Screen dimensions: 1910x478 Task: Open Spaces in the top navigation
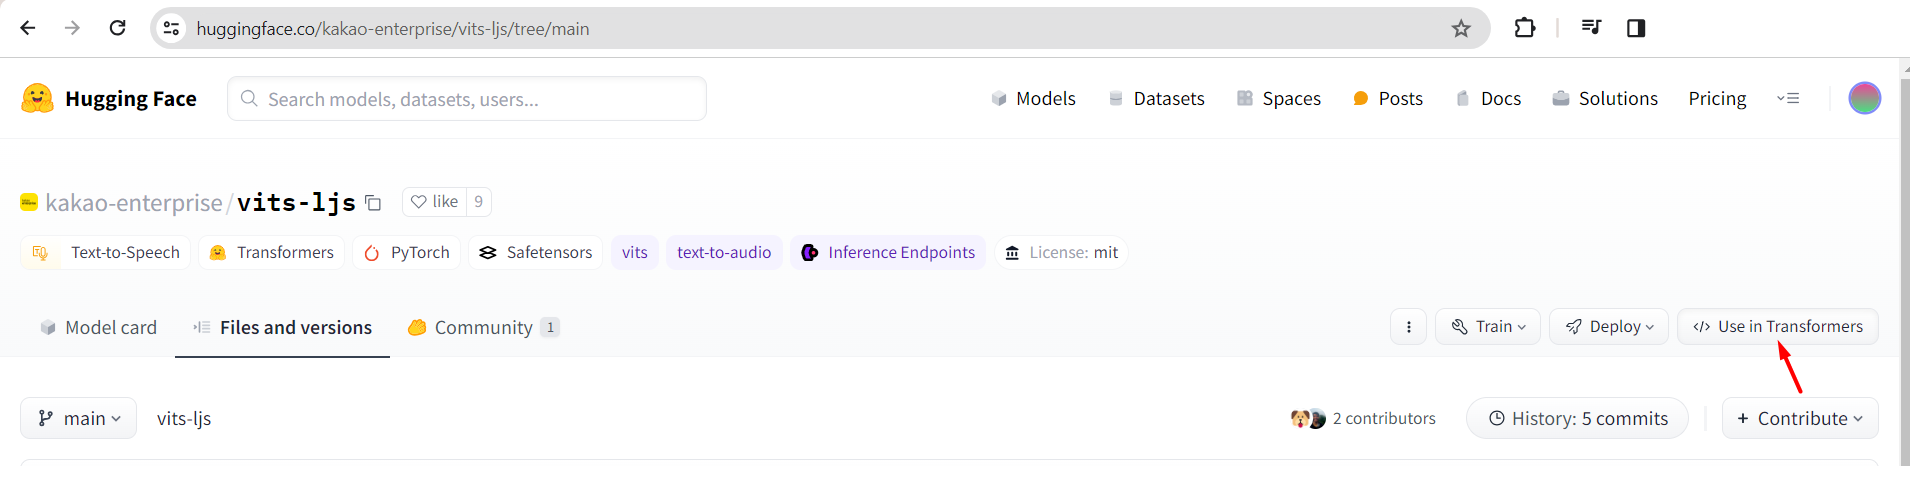[x=1279, y=98]
